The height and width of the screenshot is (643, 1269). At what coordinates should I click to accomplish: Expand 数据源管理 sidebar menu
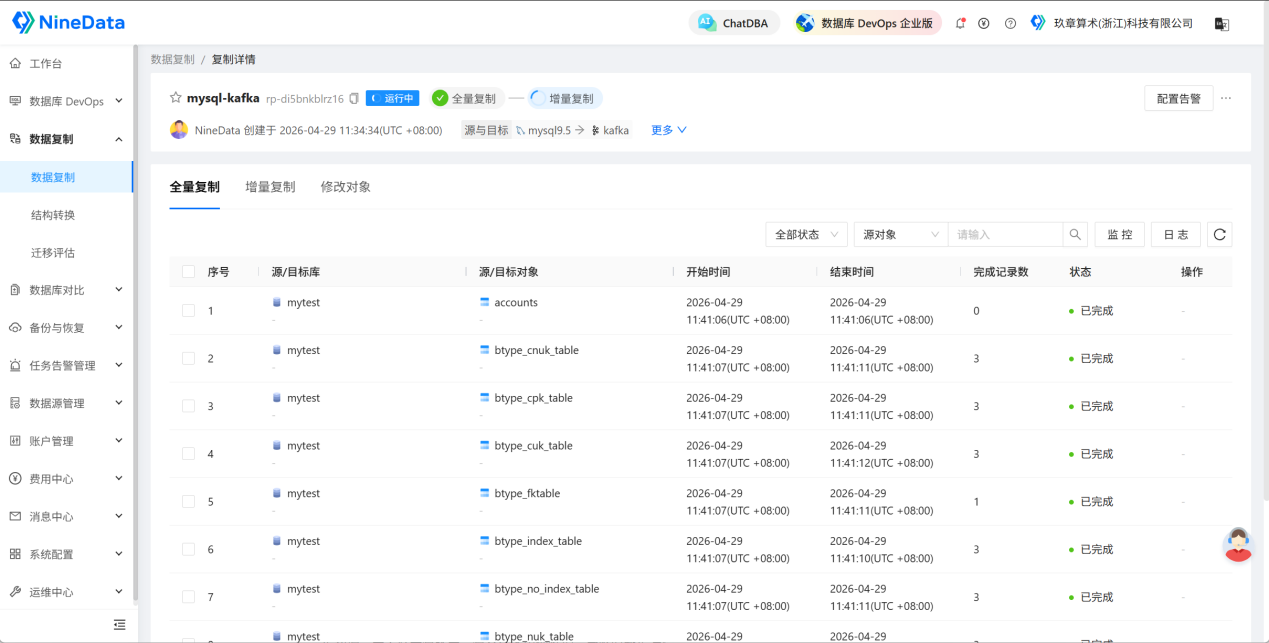click(x=66, y=403)
